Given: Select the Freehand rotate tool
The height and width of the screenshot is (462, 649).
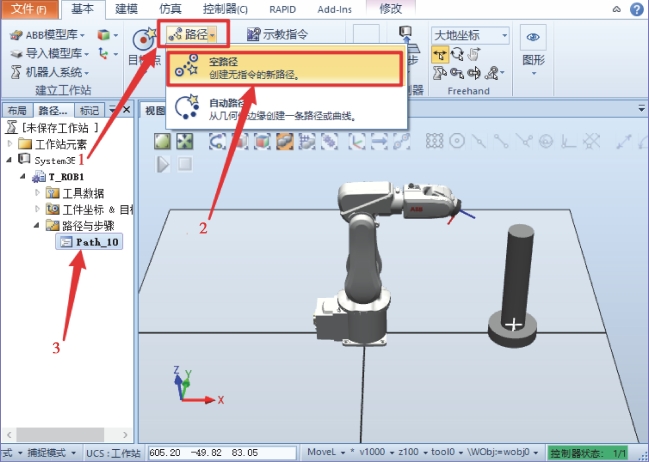Looking at the screenshot, I should pyautogui.click(x=457, y=54).
